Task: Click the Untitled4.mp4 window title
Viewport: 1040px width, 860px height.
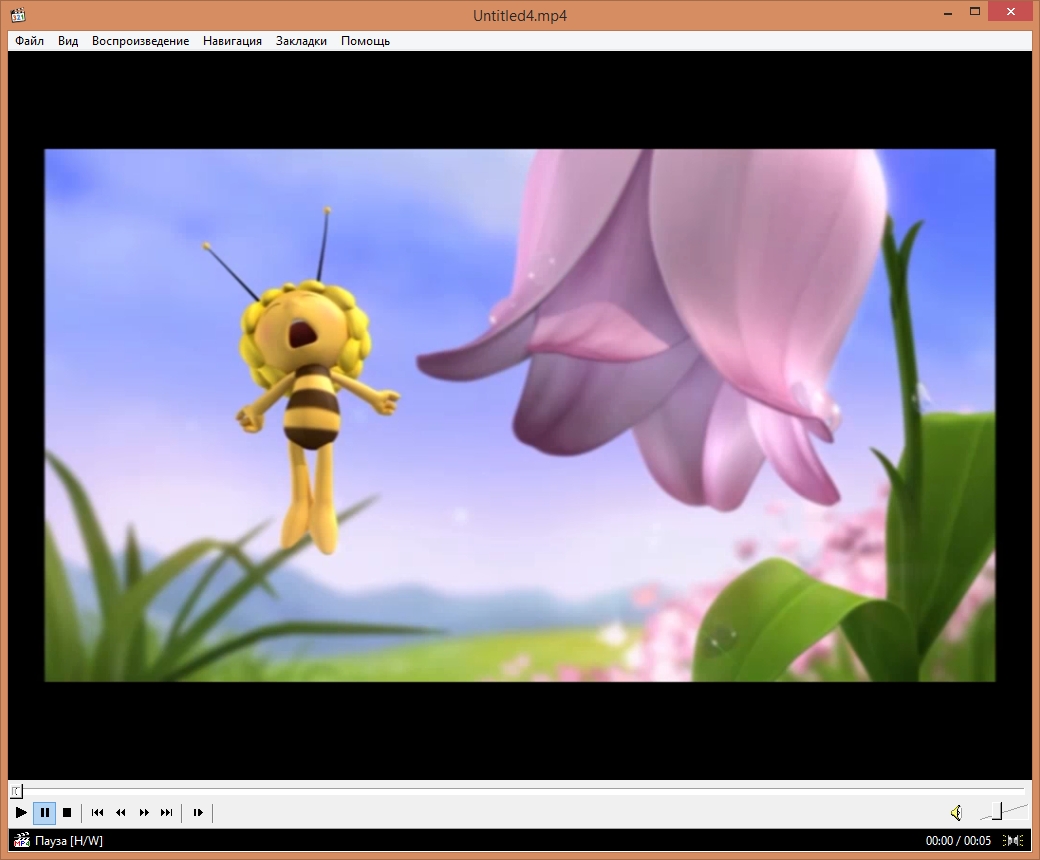Action: [x=520, y=15]
